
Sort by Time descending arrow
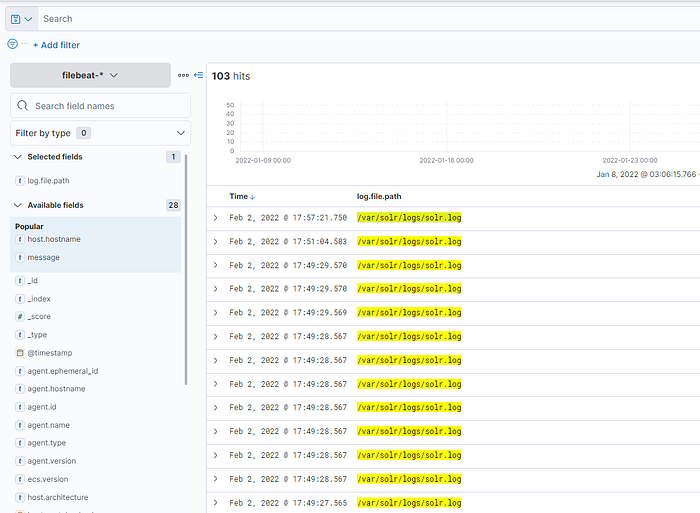pos(253,197)
